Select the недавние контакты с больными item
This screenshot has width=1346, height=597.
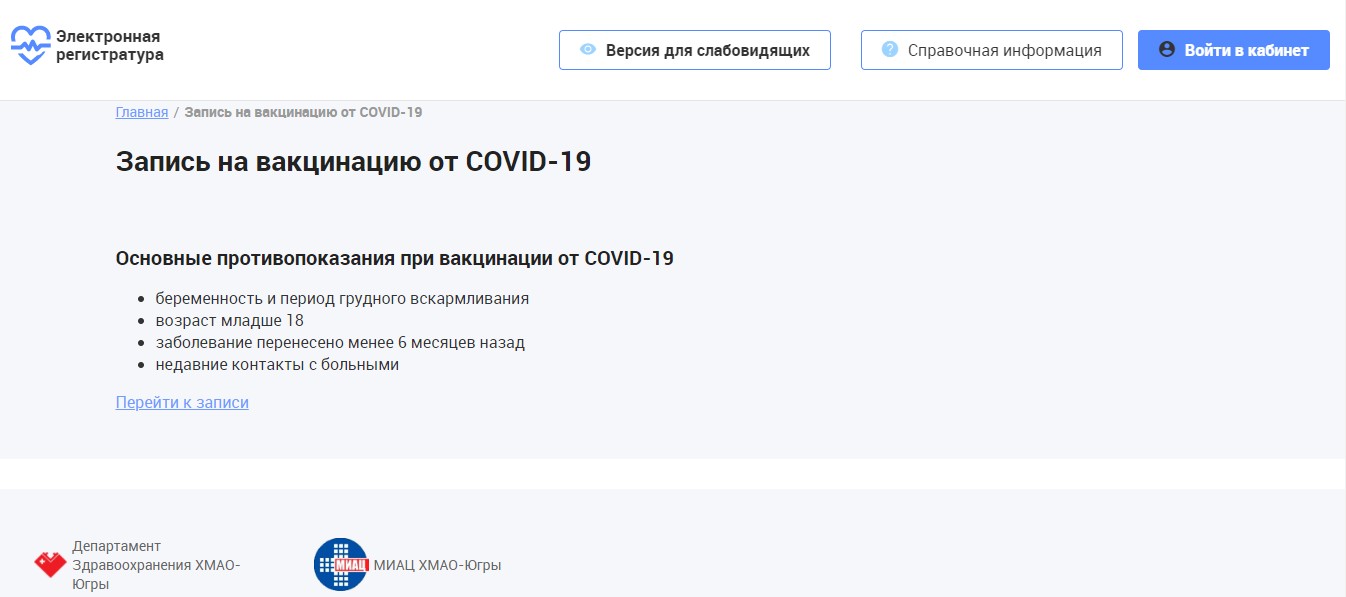pos(277,364)
